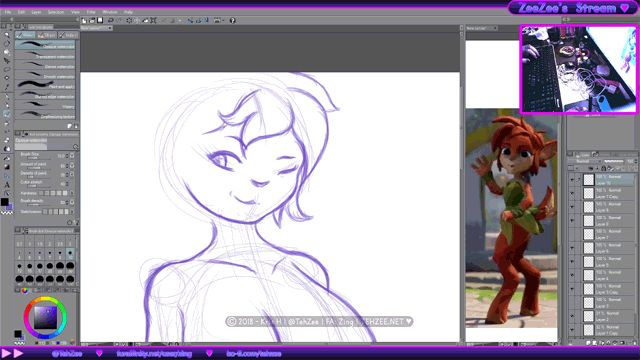Toggle visibility eye of Layer 7 Copy
The width and height of the screenshot is (640, 360).
click(572, 193)
